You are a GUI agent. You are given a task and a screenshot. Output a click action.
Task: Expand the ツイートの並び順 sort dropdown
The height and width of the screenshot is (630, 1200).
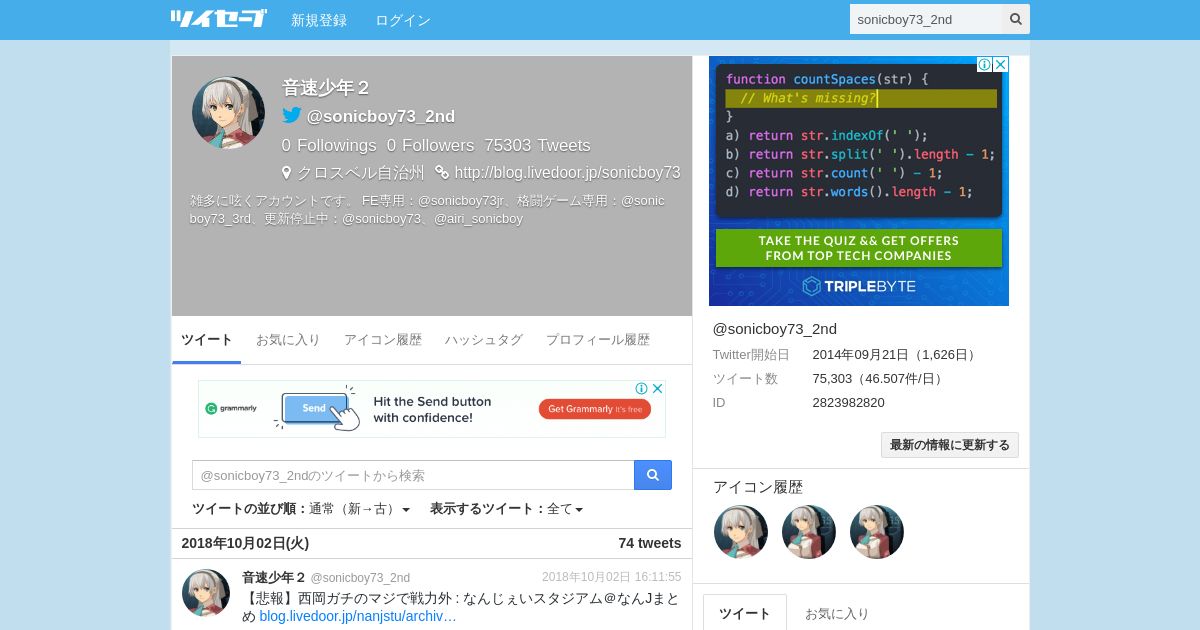pos(359,509)
